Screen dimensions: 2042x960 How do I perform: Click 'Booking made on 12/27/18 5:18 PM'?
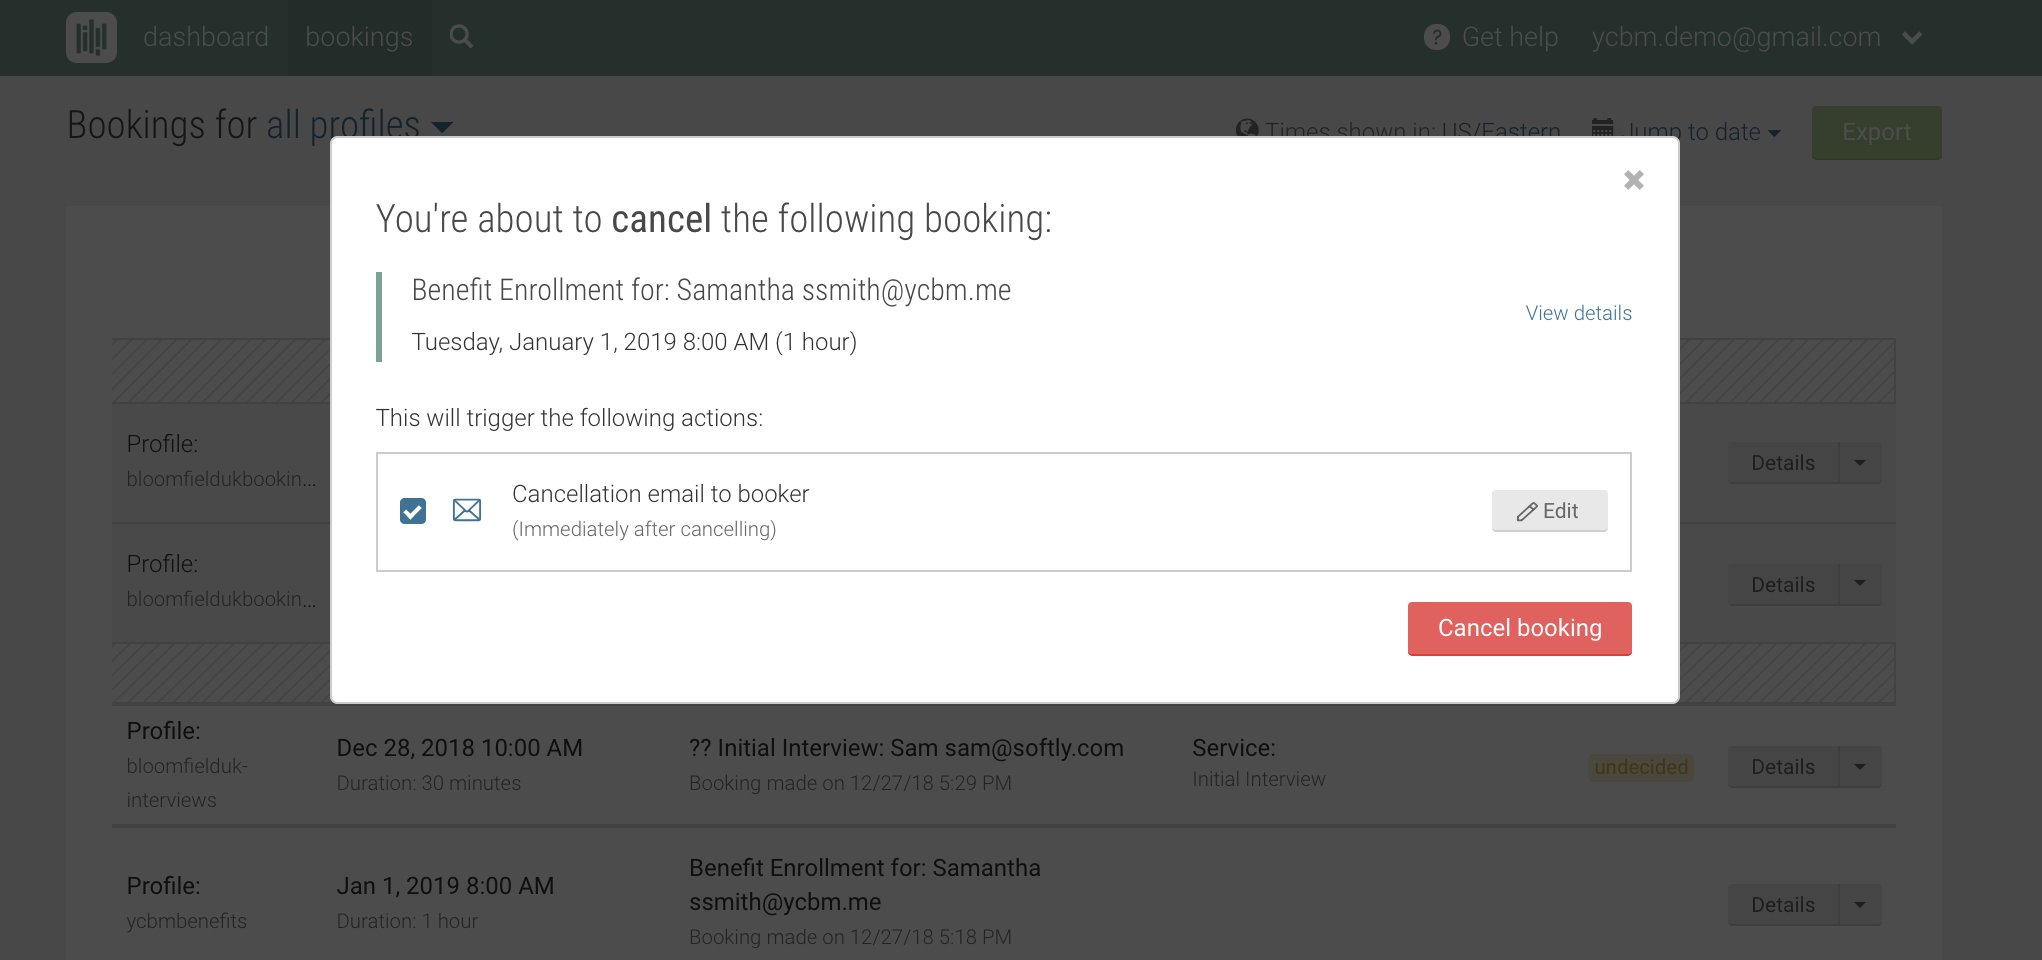(850, 937)
